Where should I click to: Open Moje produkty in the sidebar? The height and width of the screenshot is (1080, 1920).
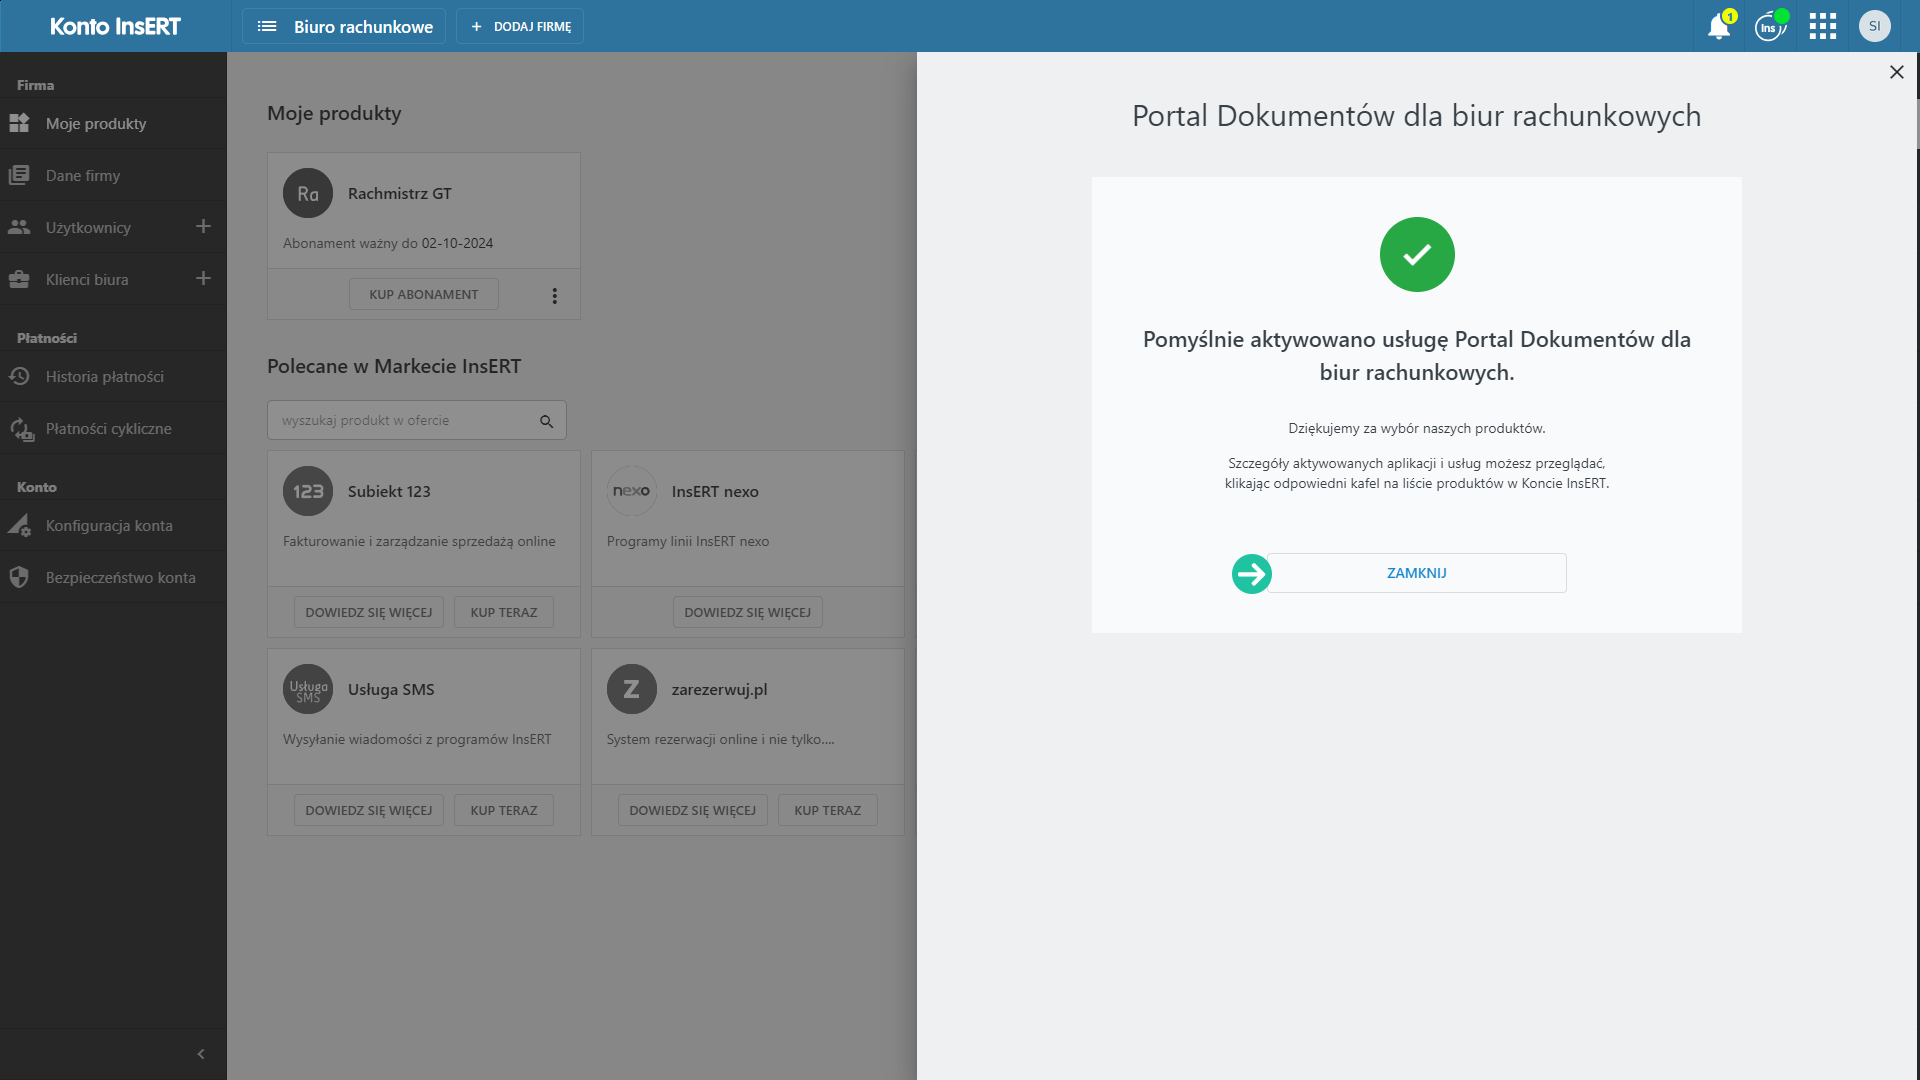(96, 124)
